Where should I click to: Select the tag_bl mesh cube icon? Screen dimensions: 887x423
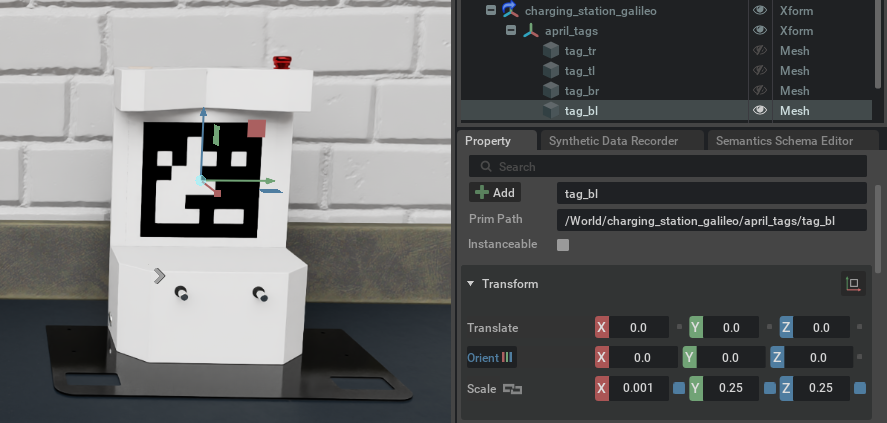click(551, 111)
